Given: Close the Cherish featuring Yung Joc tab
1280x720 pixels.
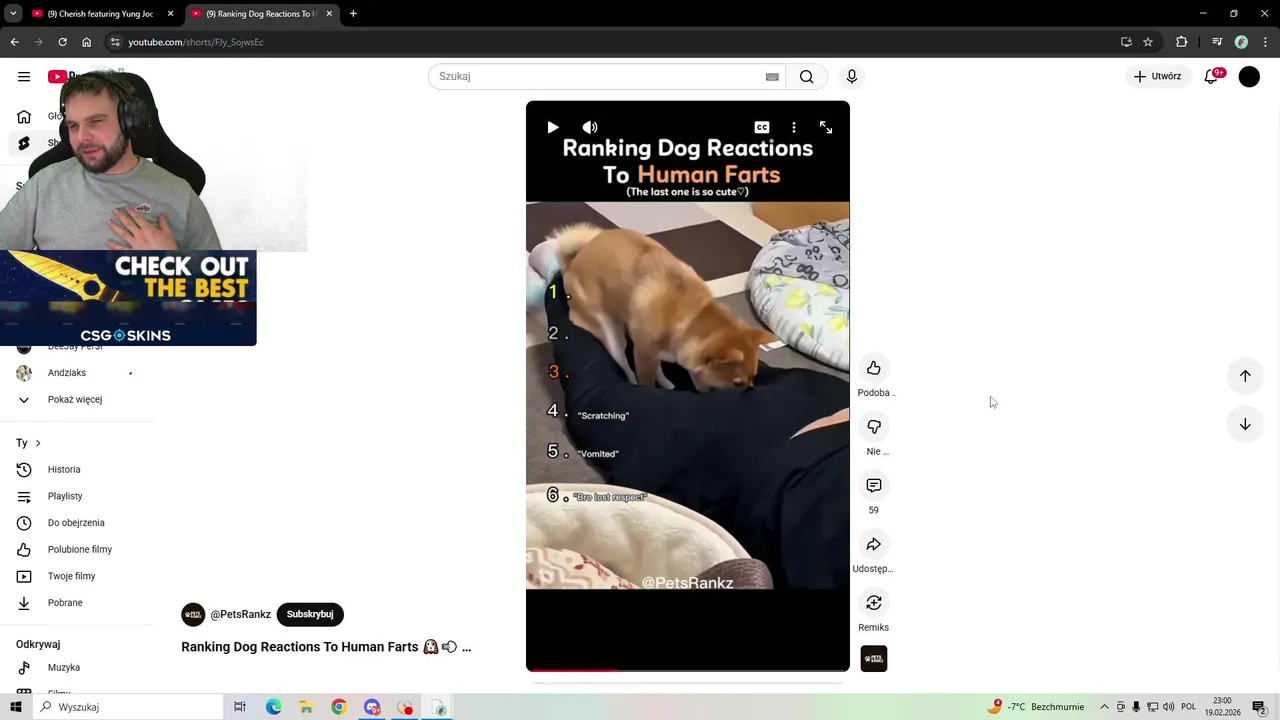Looking at the screenshot, I should pos(170,14).
